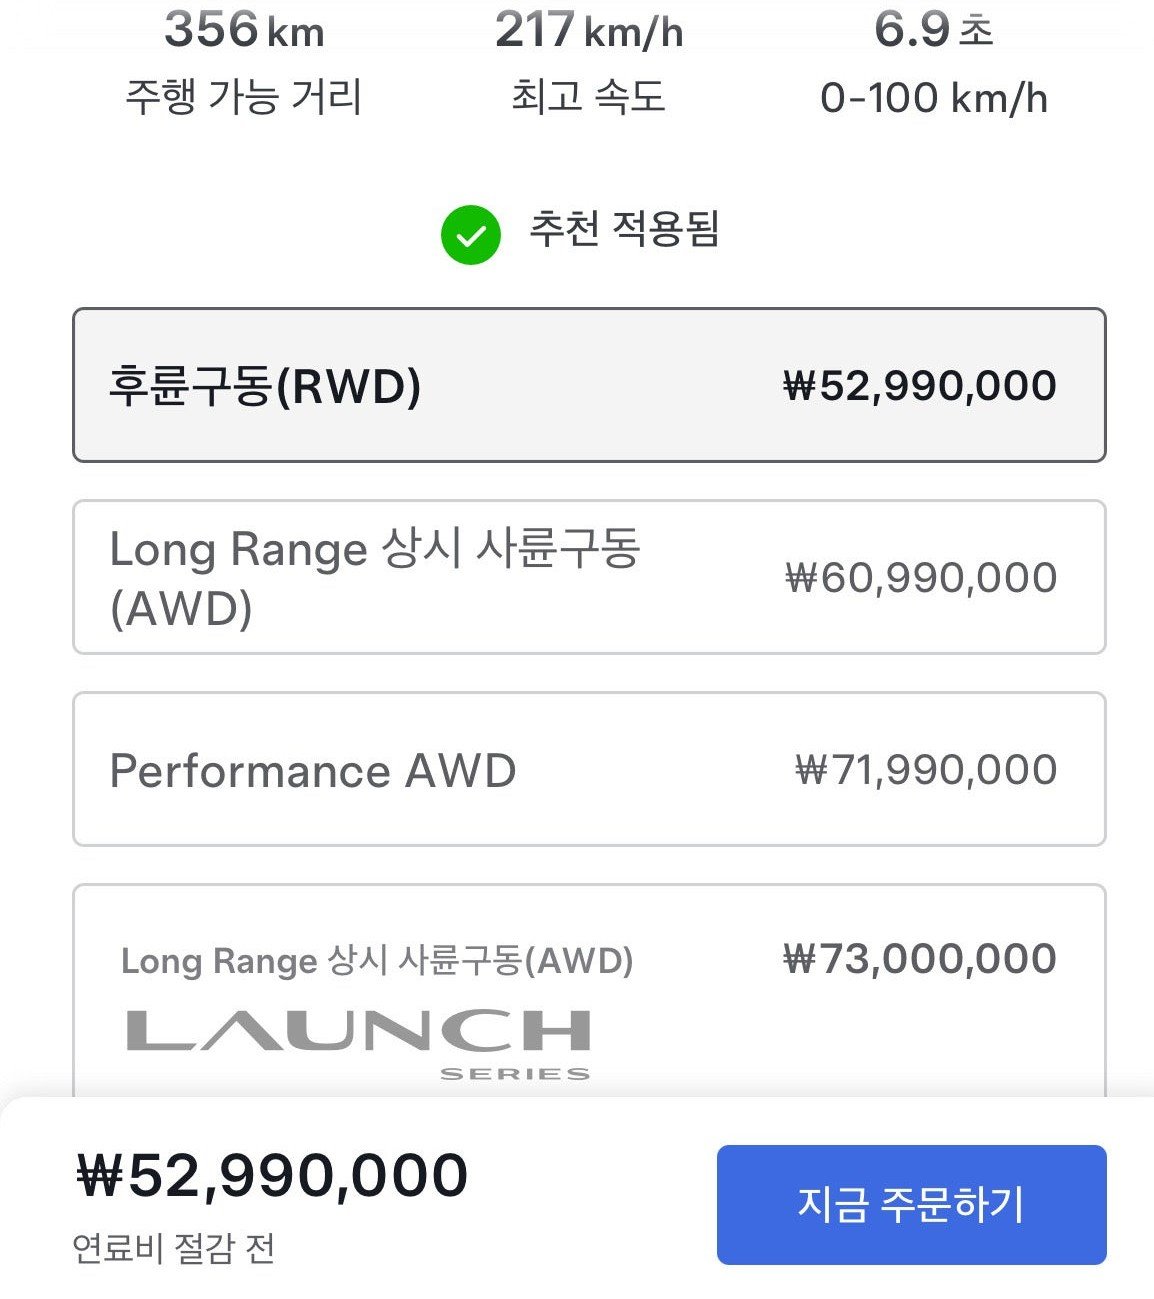Click the ₩52,990,000 price in RWD row
The width and height of the screenshot is (1154, 1299).
click(920, 386)
